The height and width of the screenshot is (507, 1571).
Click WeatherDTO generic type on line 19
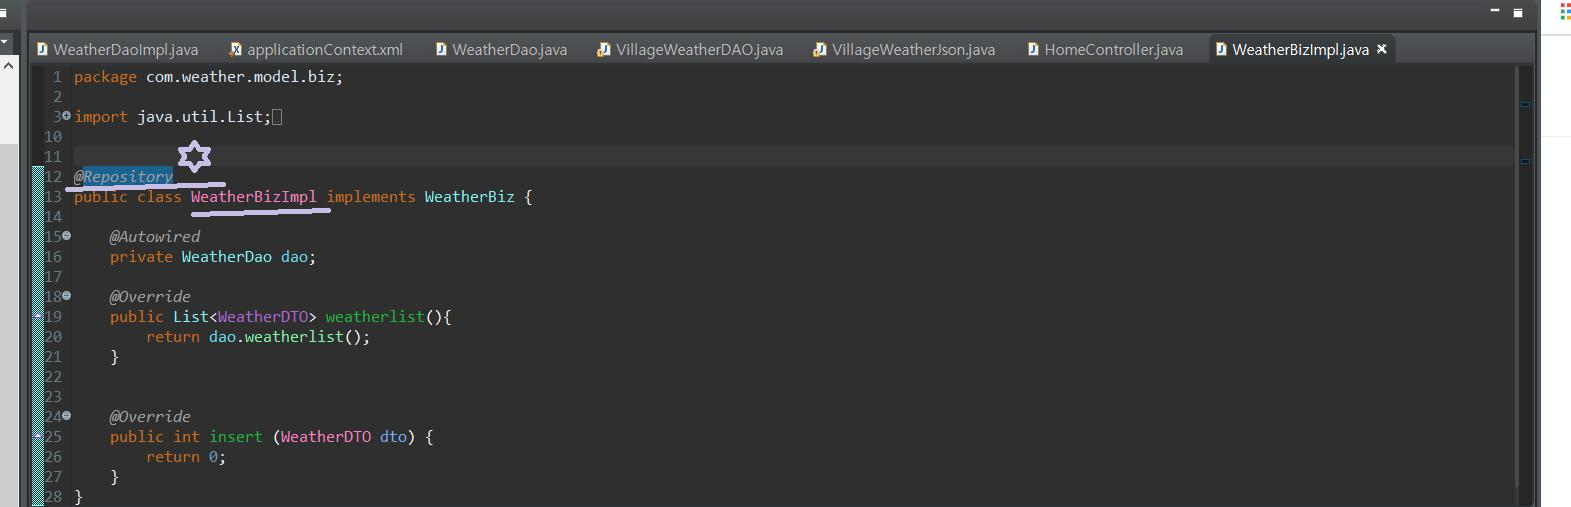pyautogui.click(x=262, y=317)
